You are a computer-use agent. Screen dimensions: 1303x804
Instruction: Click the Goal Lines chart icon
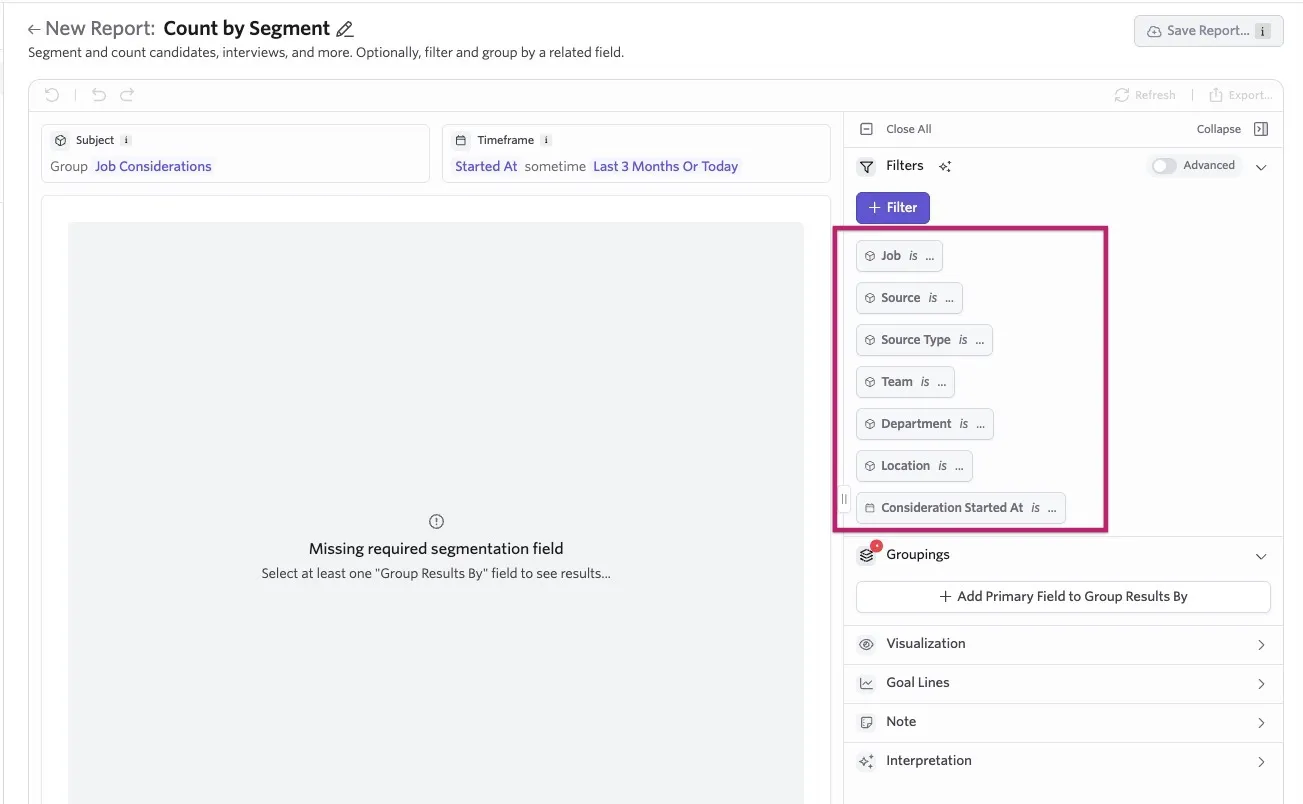coord(867,683)
